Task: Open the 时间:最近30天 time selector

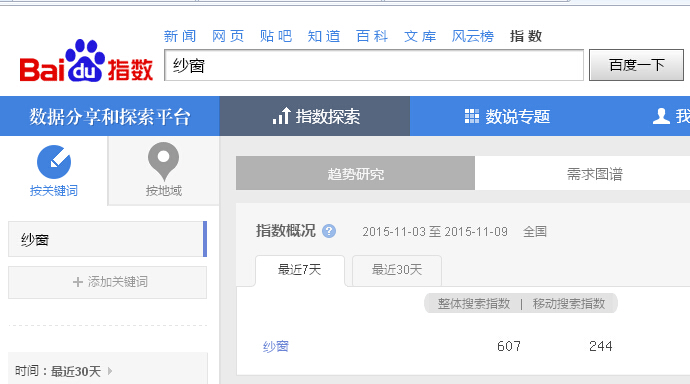Action: pyautogui.click(x=107, y=369)
